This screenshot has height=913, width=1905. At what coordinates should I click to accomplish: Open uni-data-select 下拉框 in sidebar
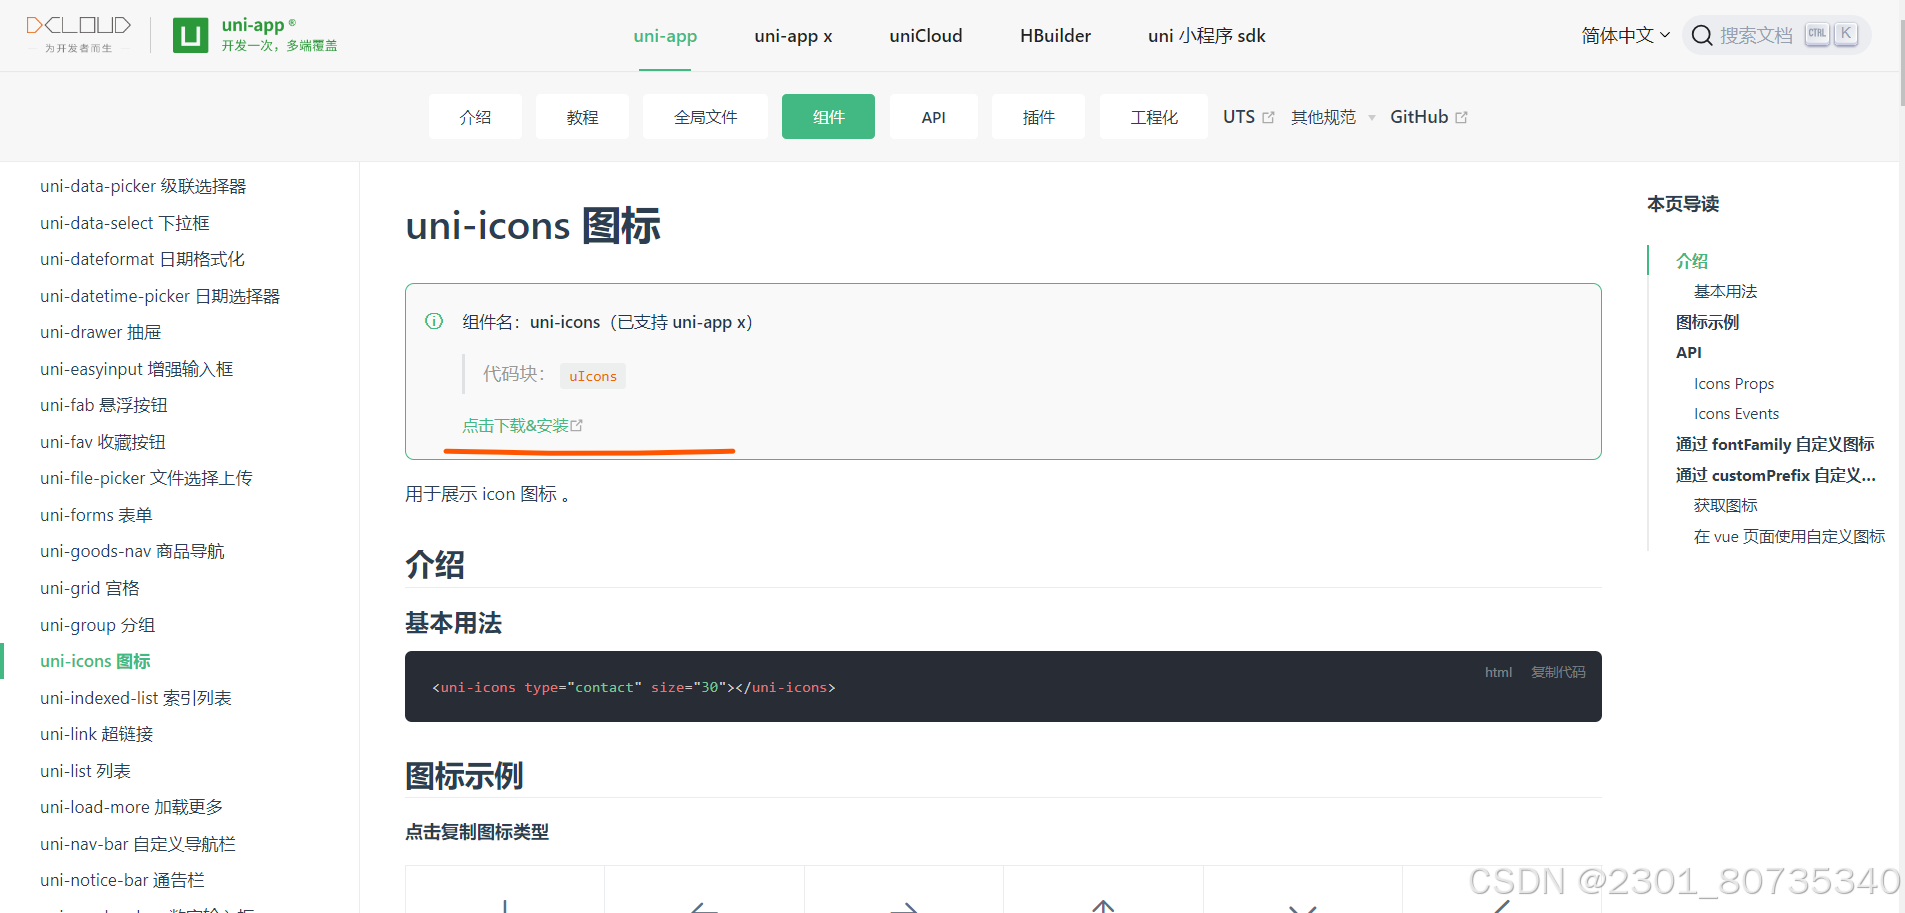click(125, 223)
